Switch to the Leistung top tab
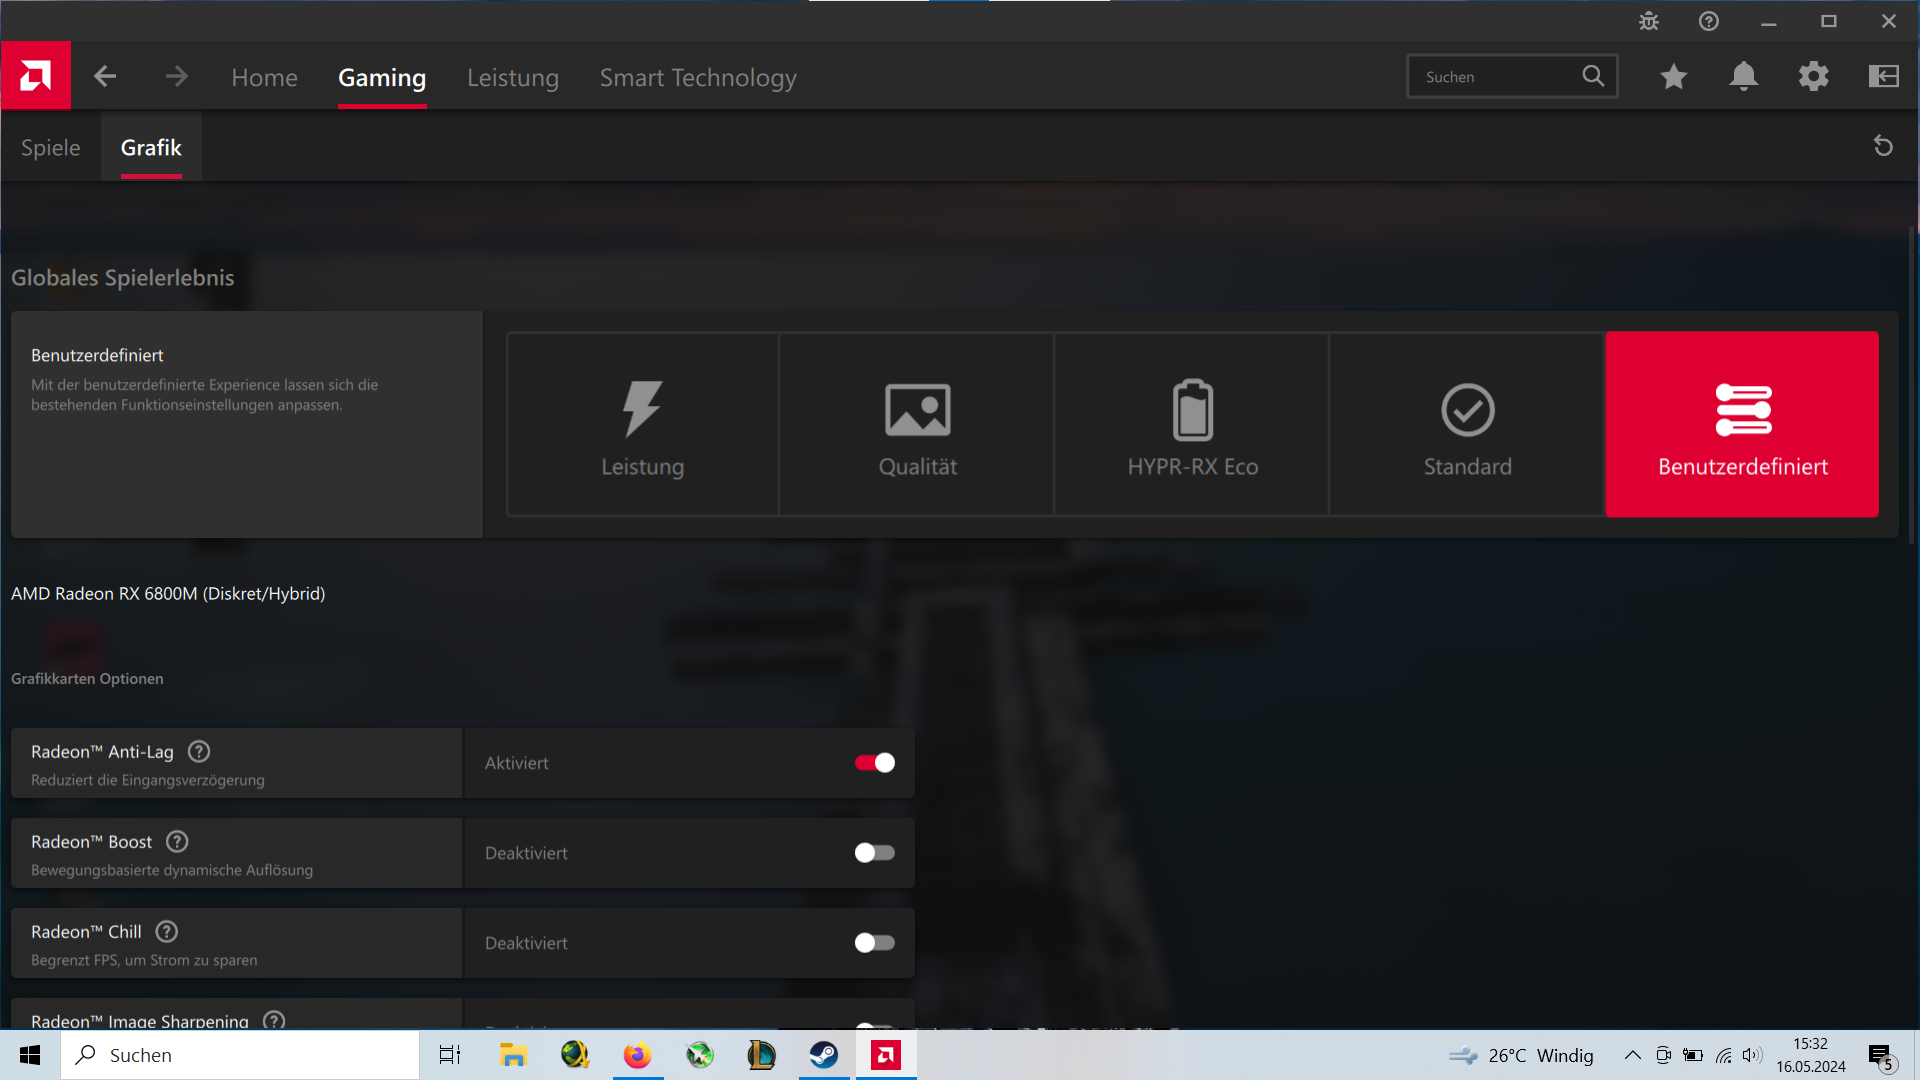Image resolution: width=1920 pixels, height=1080 pixels. coord(512,77)
